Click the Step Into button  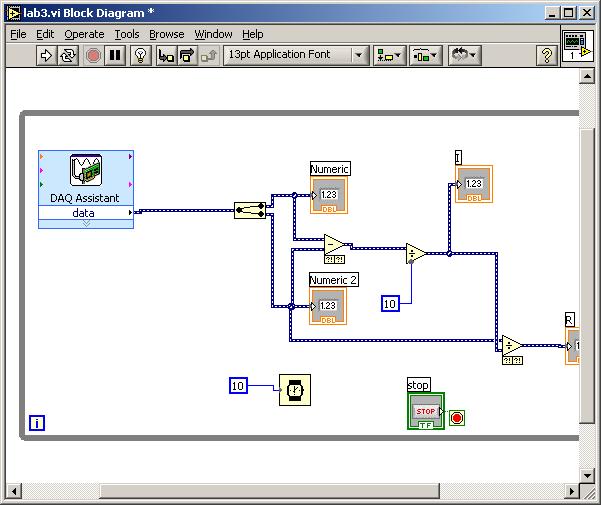pos(166,56)
